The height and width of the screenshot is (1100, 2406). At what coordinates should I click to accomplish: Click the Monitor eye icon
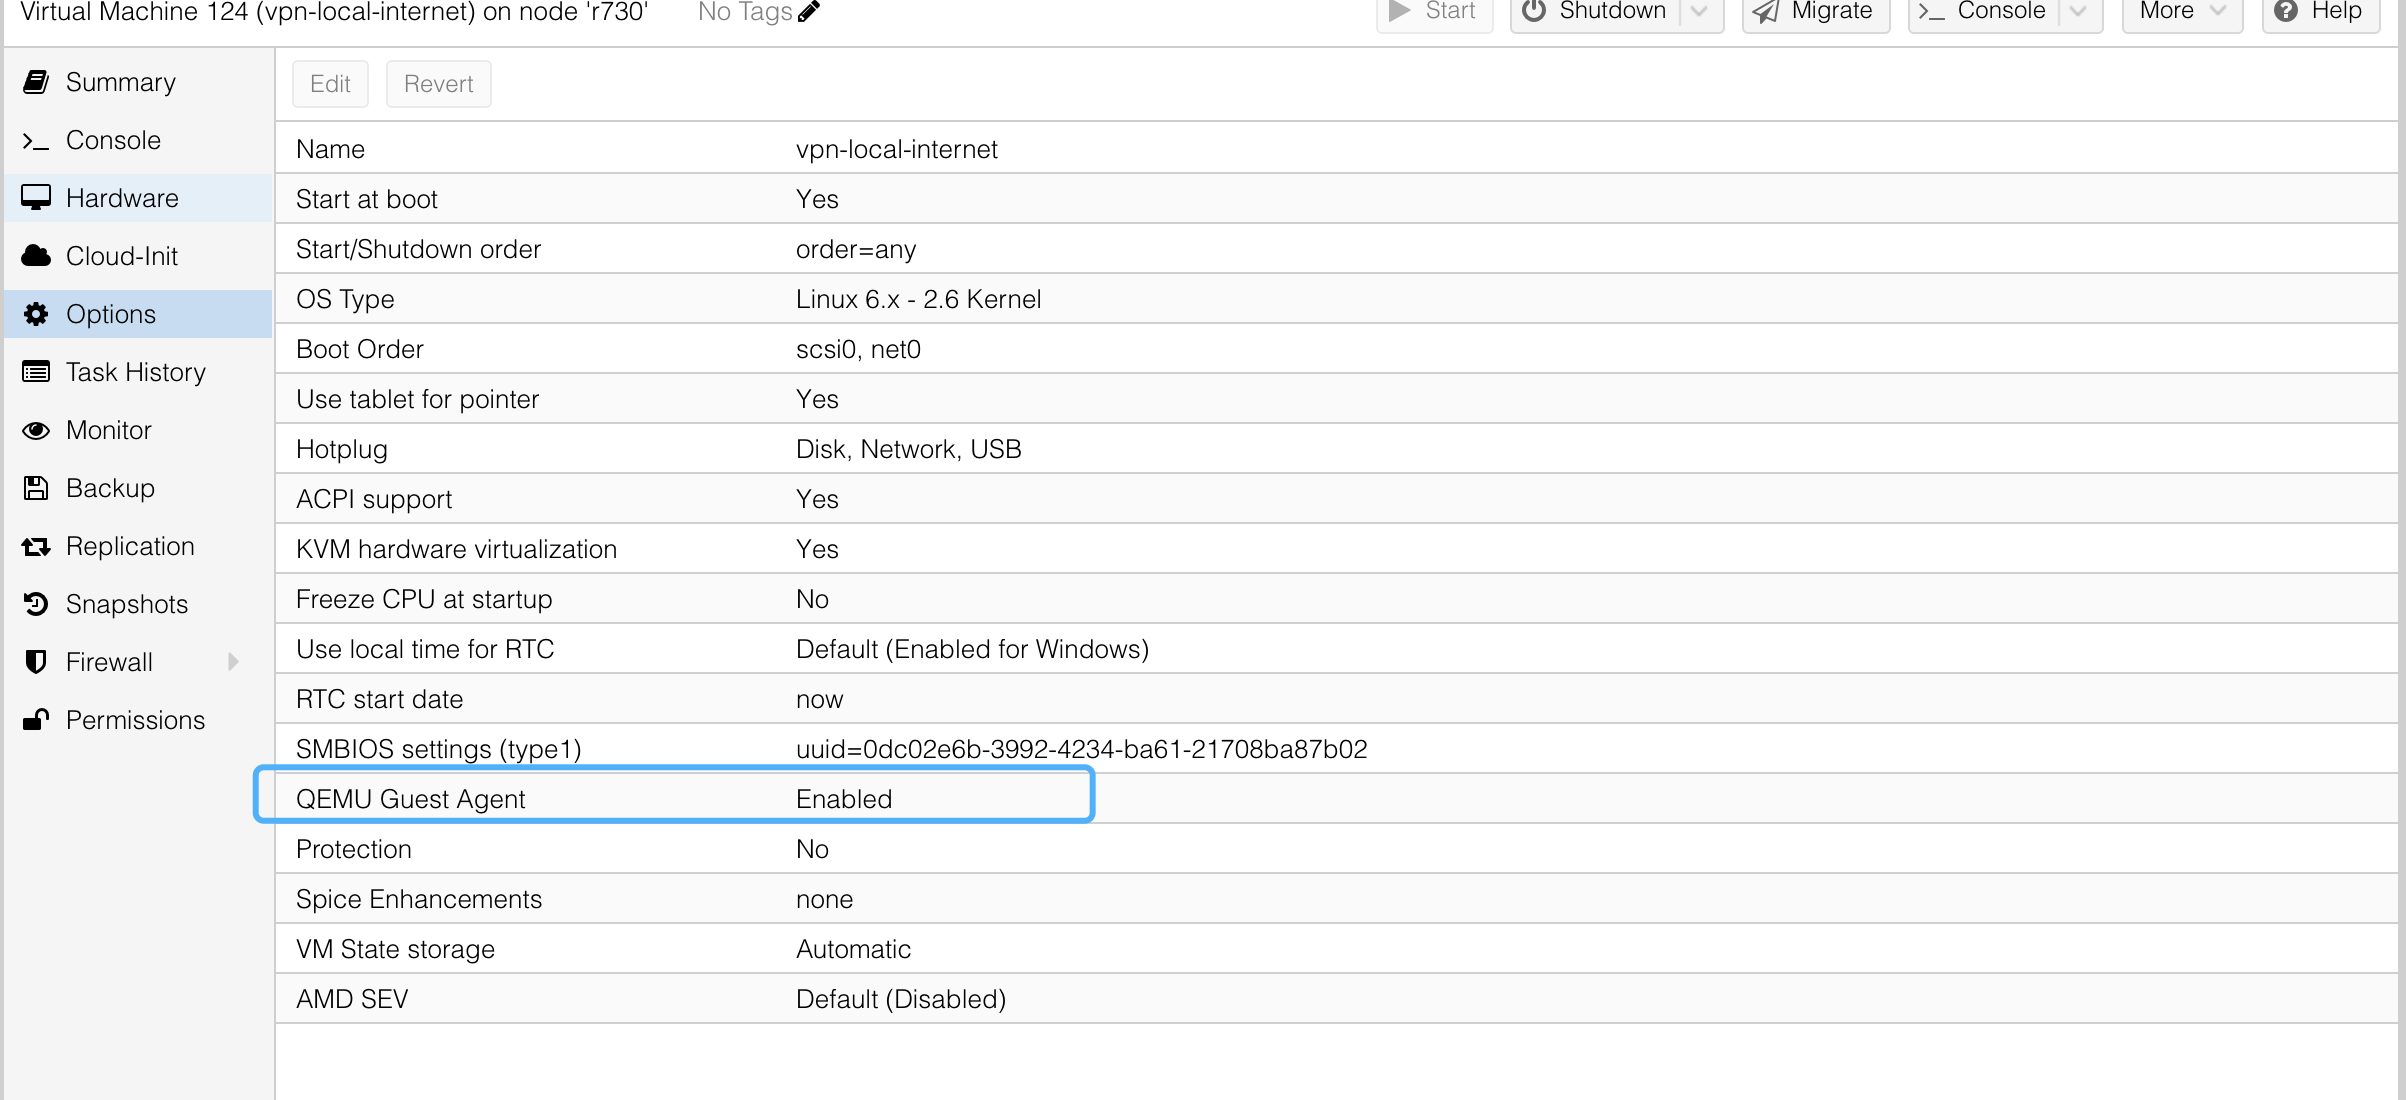coord(36,430)
